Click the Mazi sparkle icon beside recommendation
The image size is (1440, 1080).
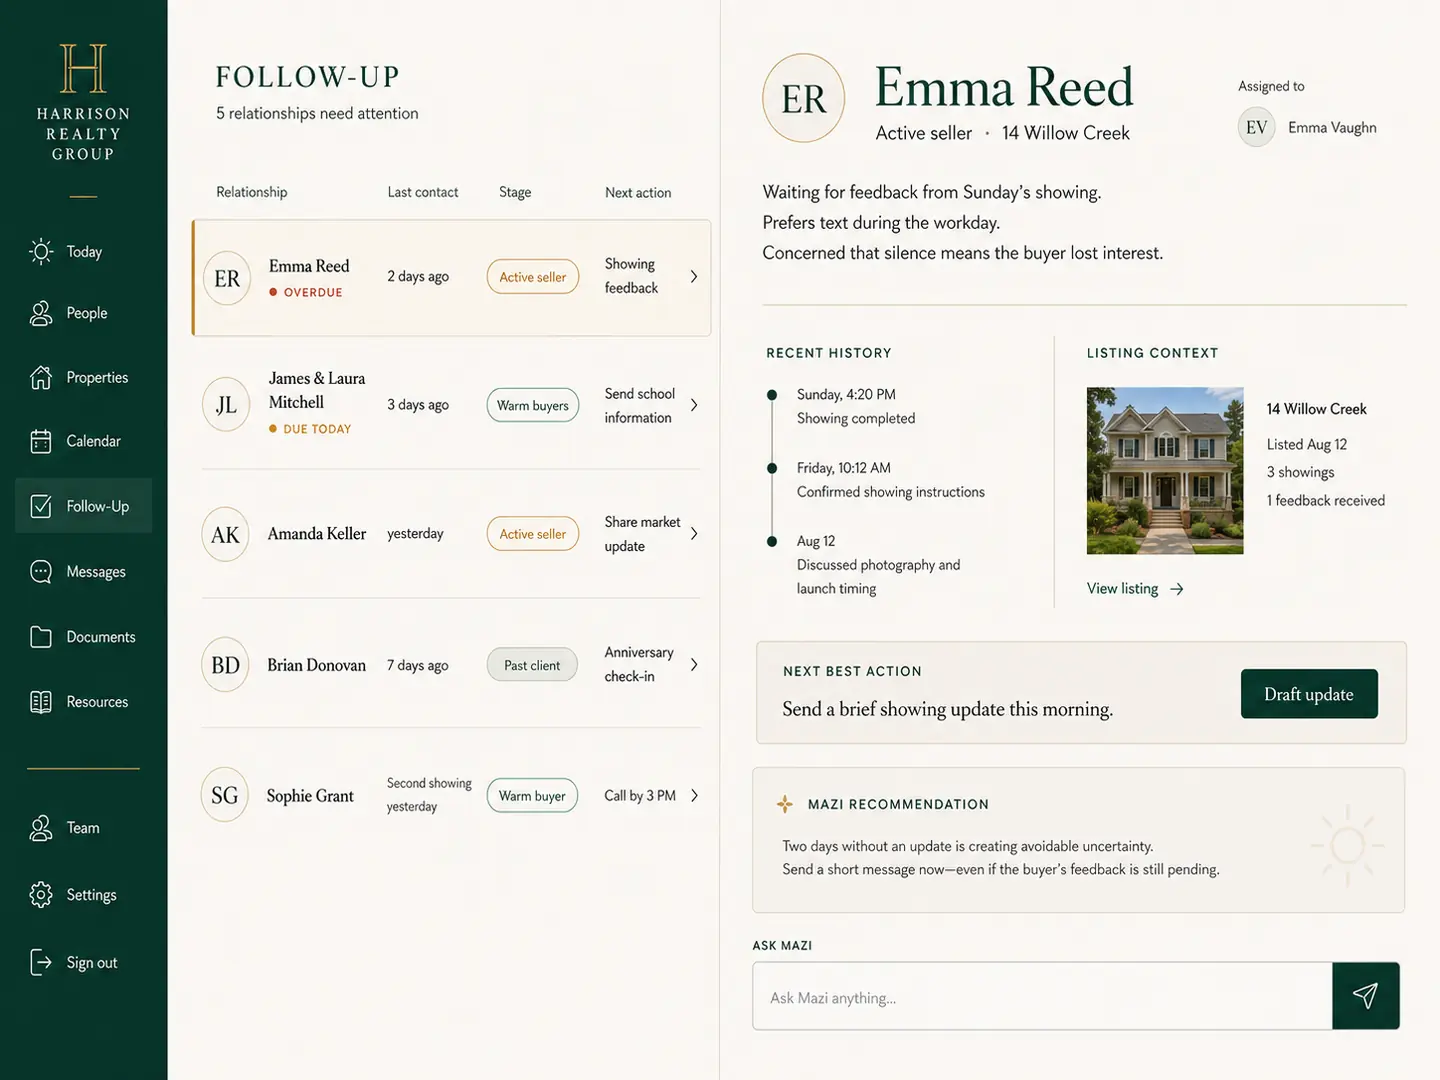click(x=785, y=804)
